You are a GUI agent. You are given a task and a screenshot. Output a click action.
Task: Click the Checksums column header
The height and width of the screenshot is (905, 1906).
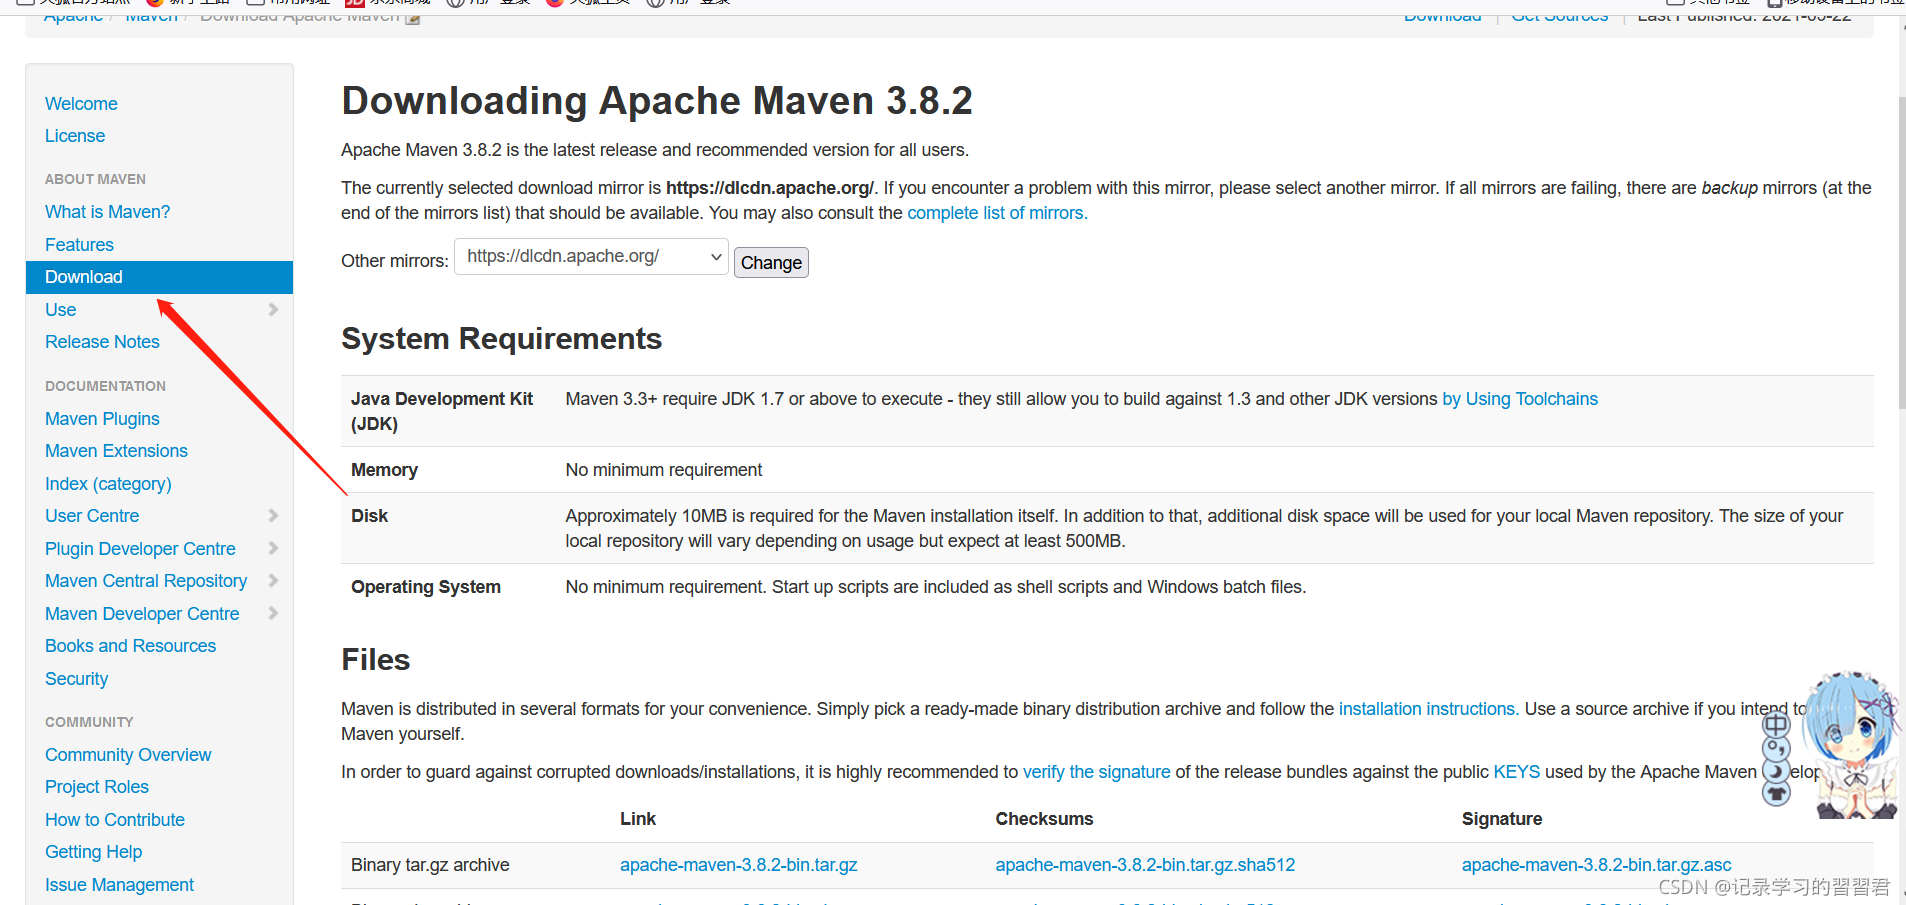click(1044, 819)
